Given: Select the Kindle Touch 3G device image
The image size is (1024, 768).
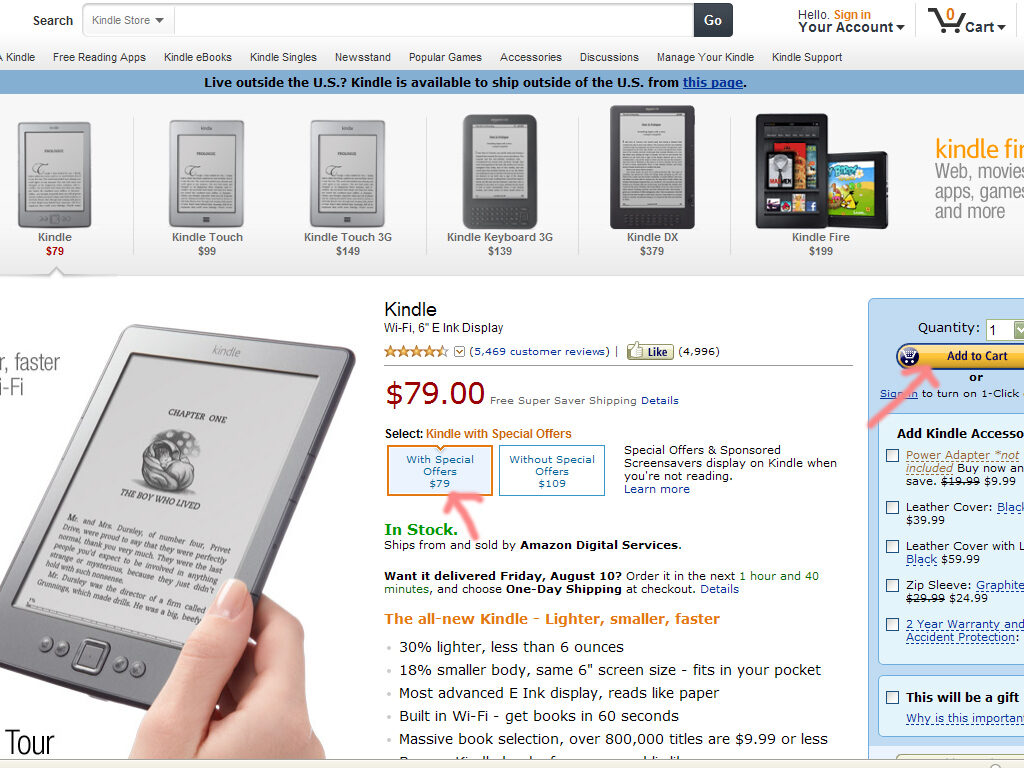Looking at the screenshot, I should (347, 174).
